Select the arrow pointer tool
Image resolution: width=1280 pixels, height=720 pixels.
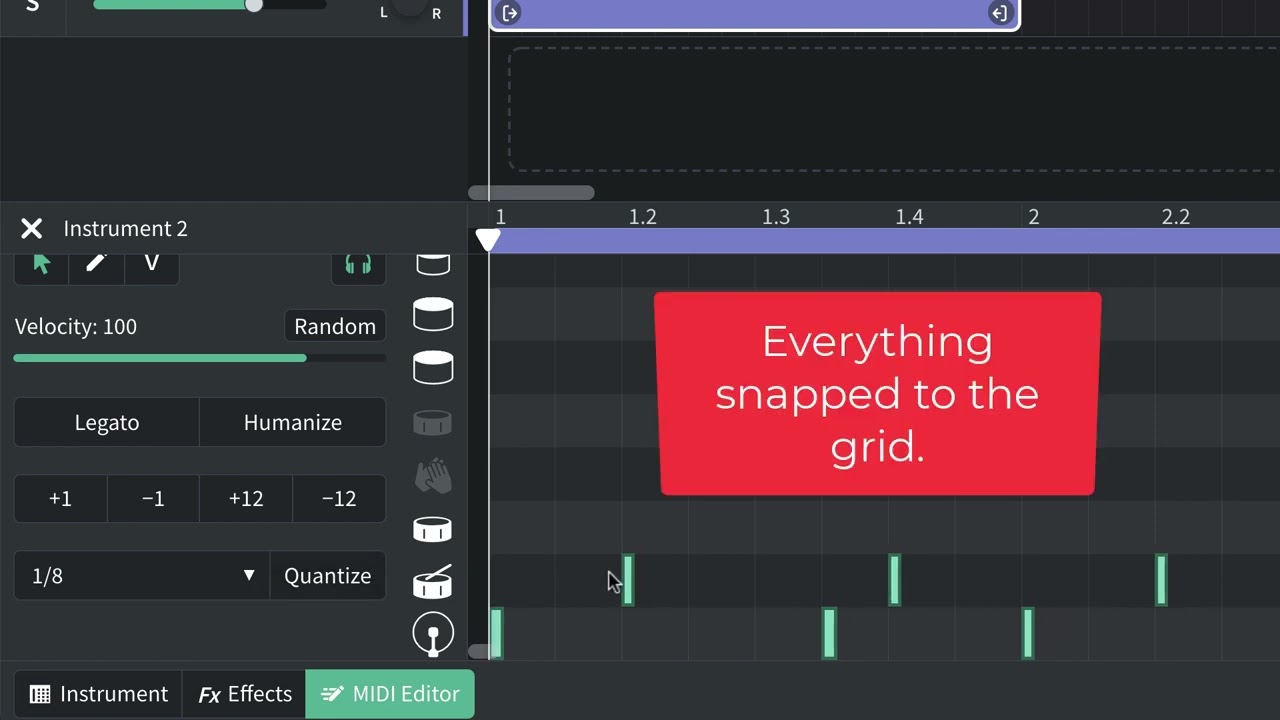[41, 265]
